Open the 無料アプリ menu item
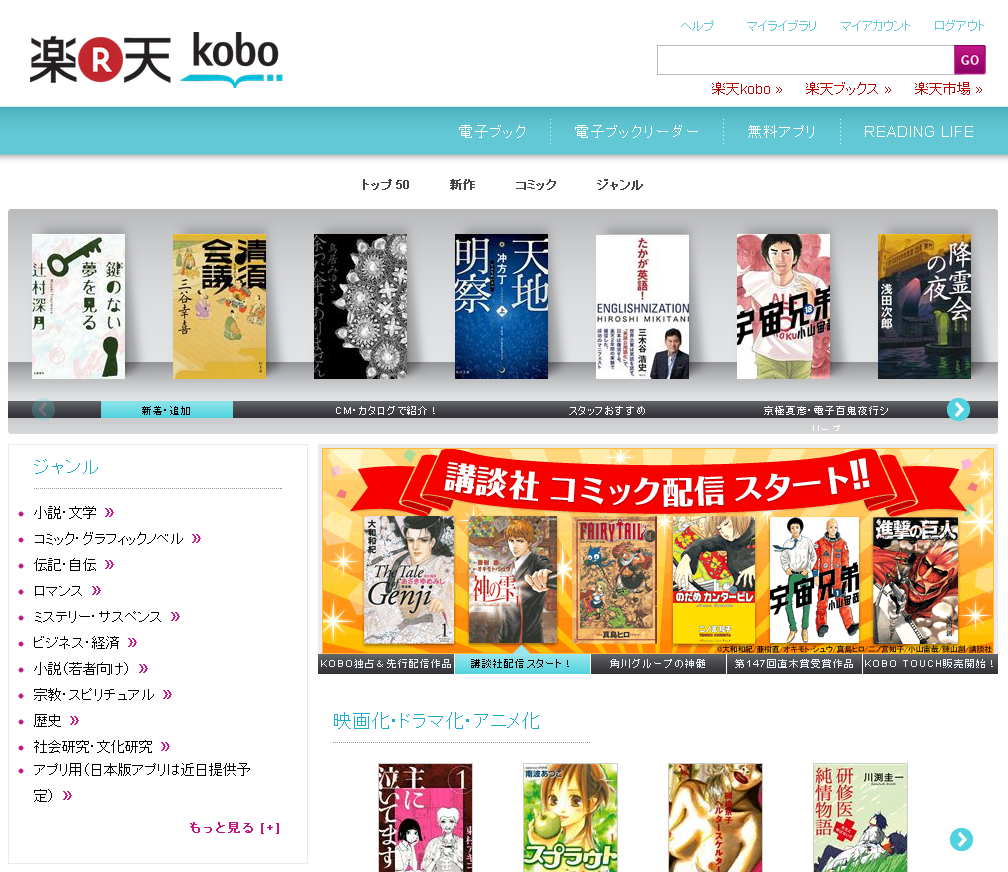Viewport: 1008px width, 872px height. point(781,131)
